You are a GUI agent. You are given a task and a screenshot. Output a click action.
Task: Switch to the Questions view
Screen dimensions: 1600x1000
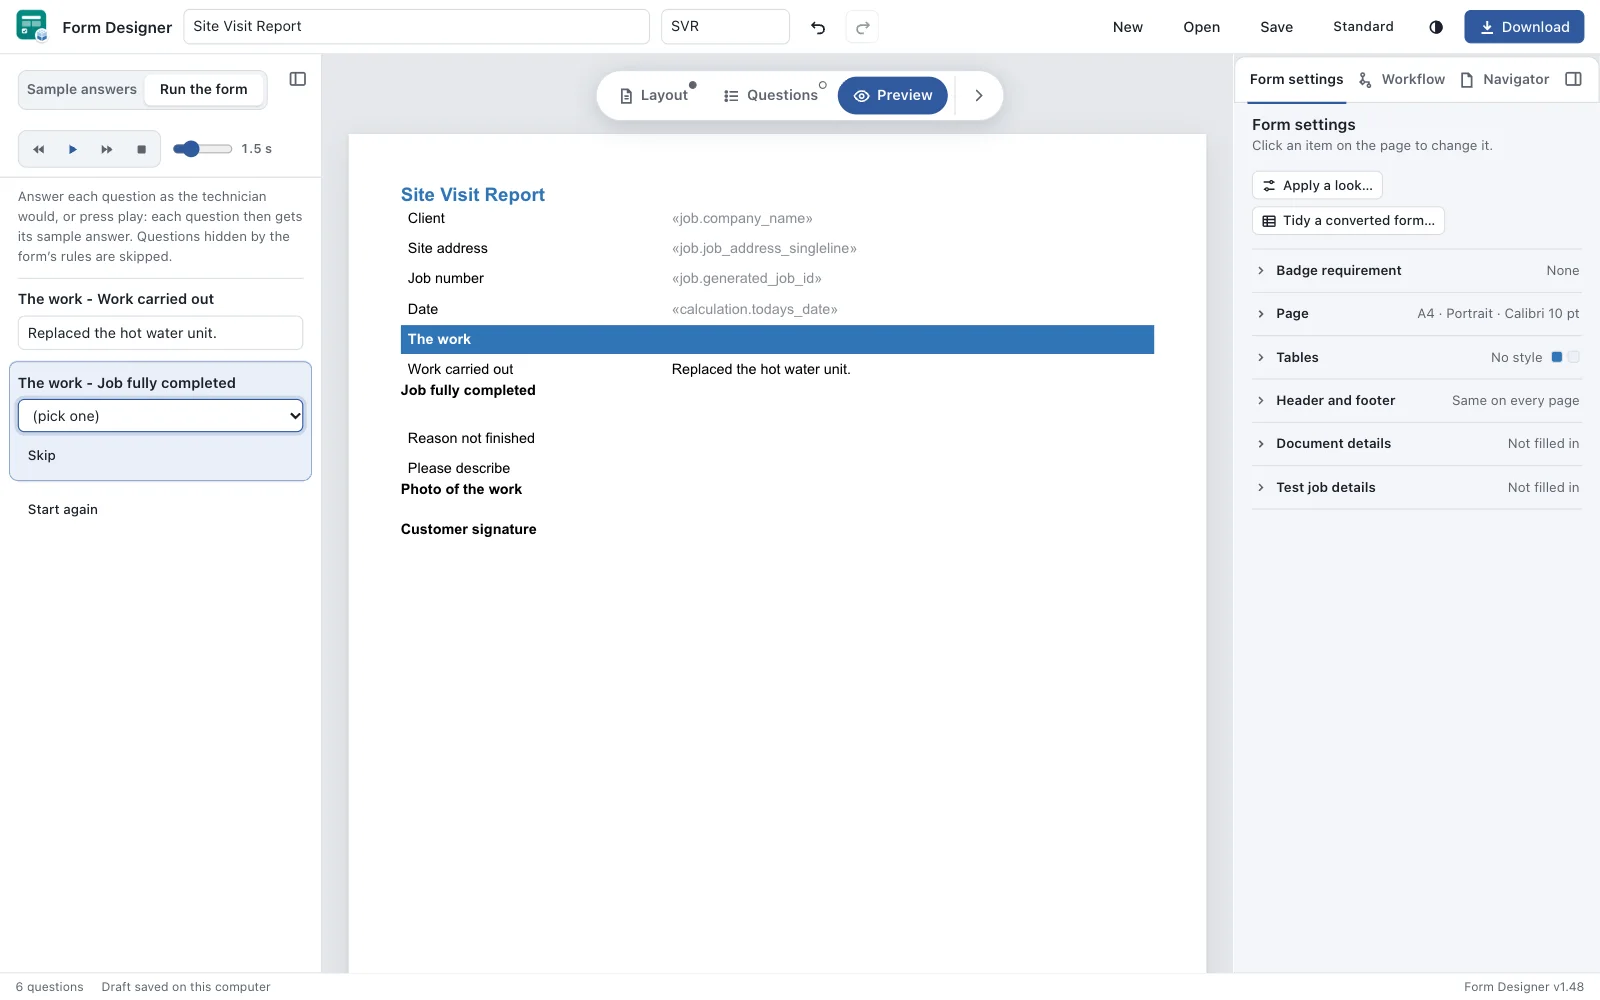click(771, 95)
